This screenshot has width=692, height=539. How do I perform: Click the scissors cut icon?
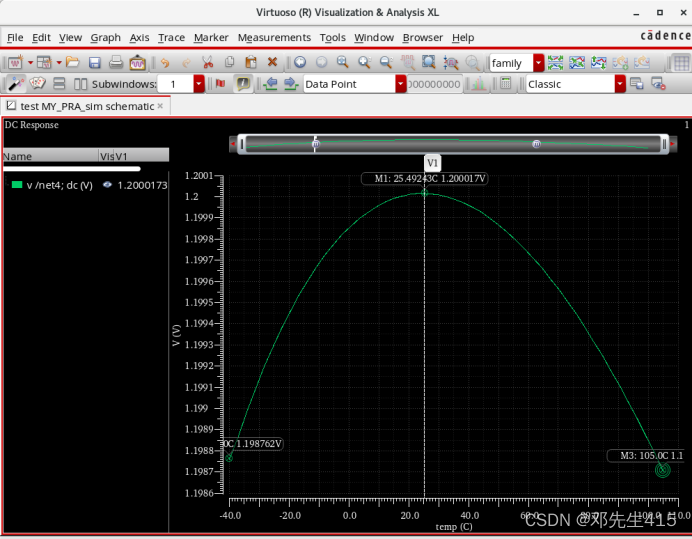[207, 62]
